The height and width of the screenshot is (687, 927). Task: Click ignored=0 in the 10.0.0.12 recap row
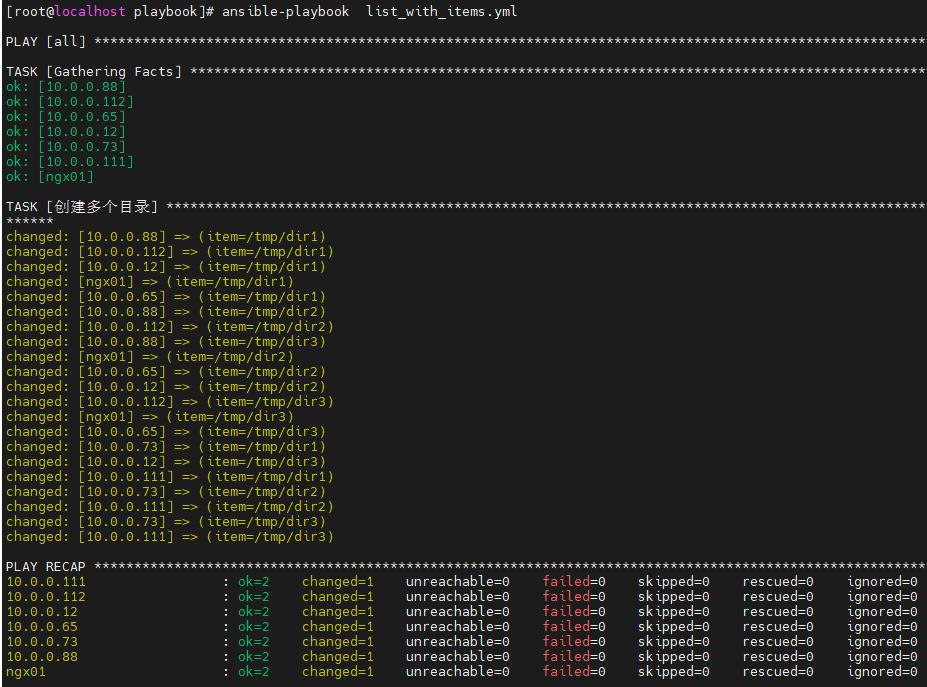pos(882,612)
